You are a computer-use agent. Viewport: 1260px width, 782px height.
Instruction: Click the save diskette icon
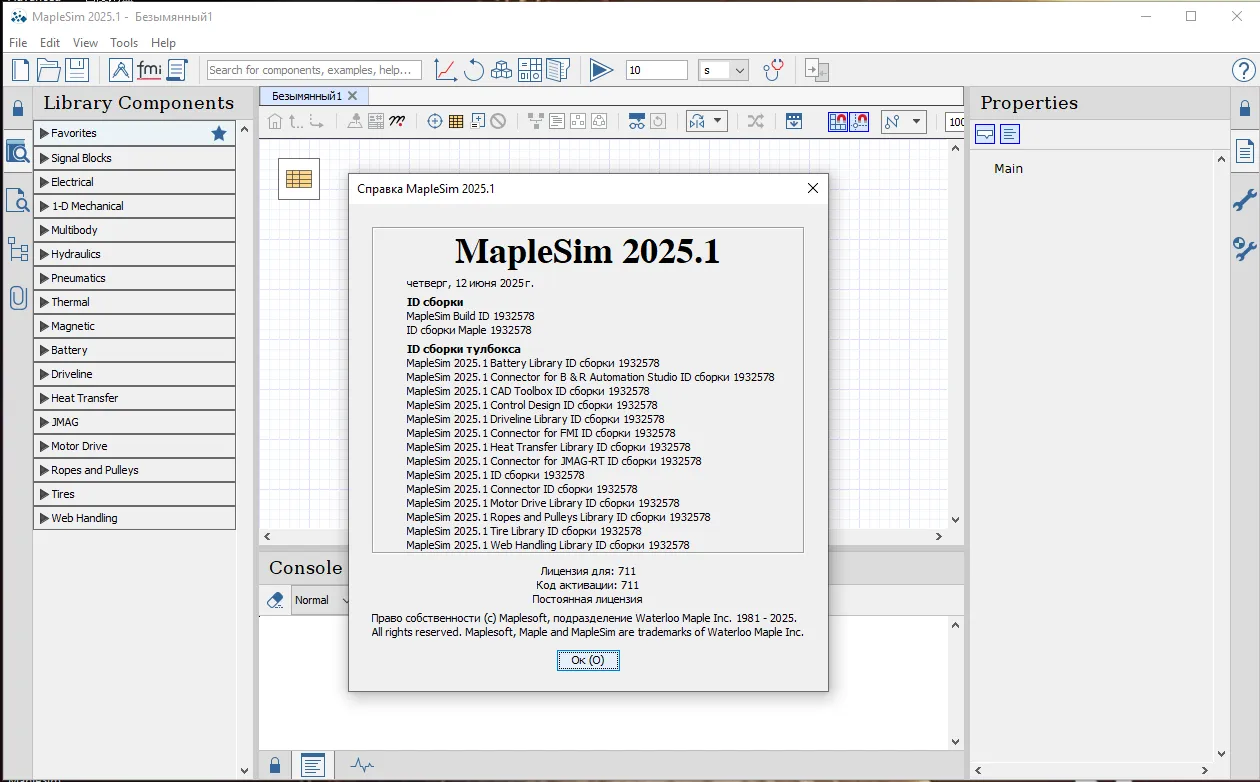(77, 70)
